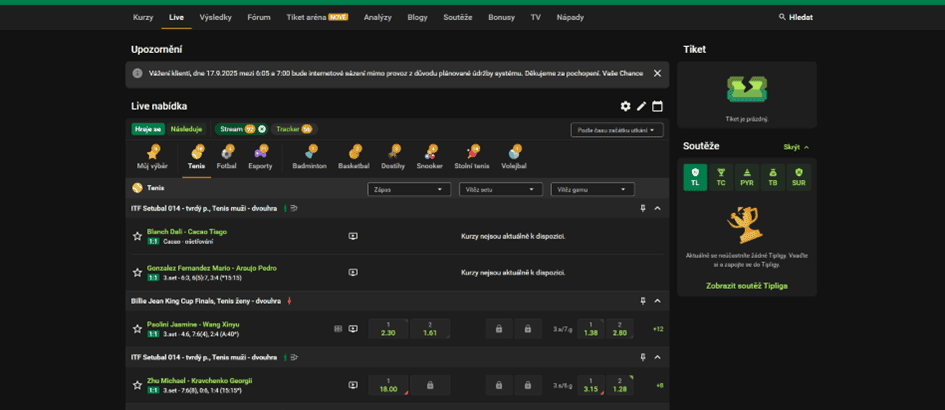Open stream for Blanch Dali match
Viewport: 945px width, 410px height.
(x=353, y=236)
